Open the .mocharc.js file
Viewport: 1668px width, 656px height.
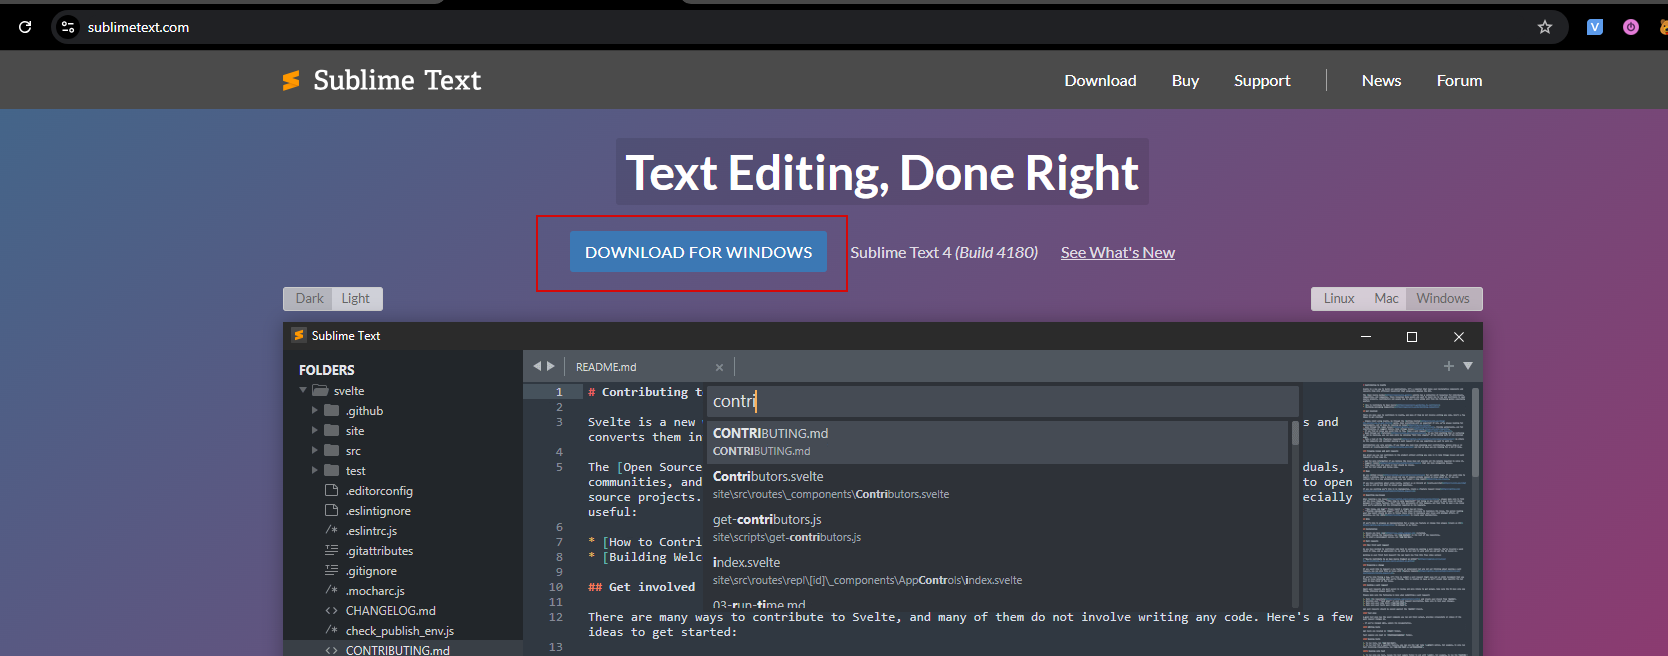pos(375,591)
